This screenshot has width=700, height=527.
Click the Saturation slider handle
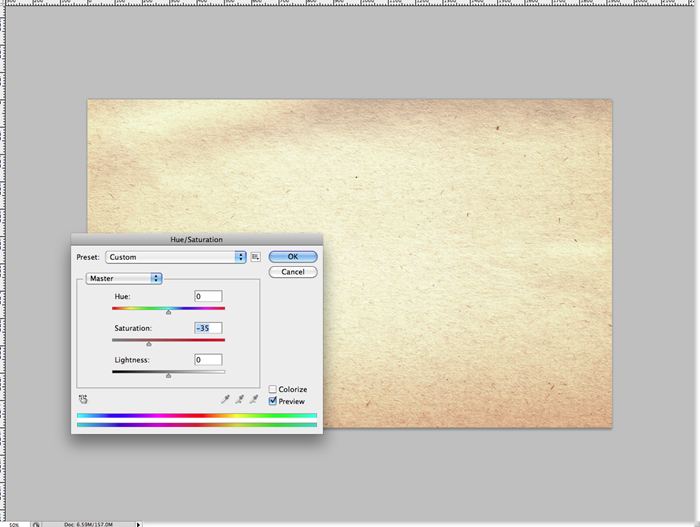(x=149, y=344)
